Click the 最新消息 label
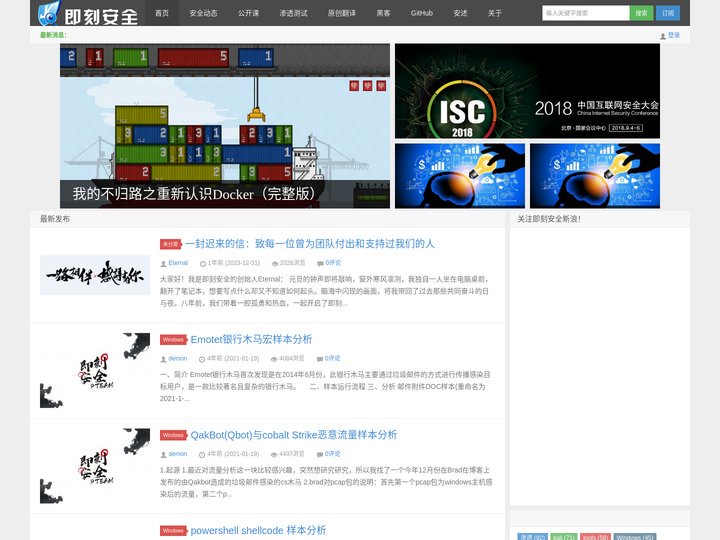Screen dimensions: 720x540 click(53, 35)
